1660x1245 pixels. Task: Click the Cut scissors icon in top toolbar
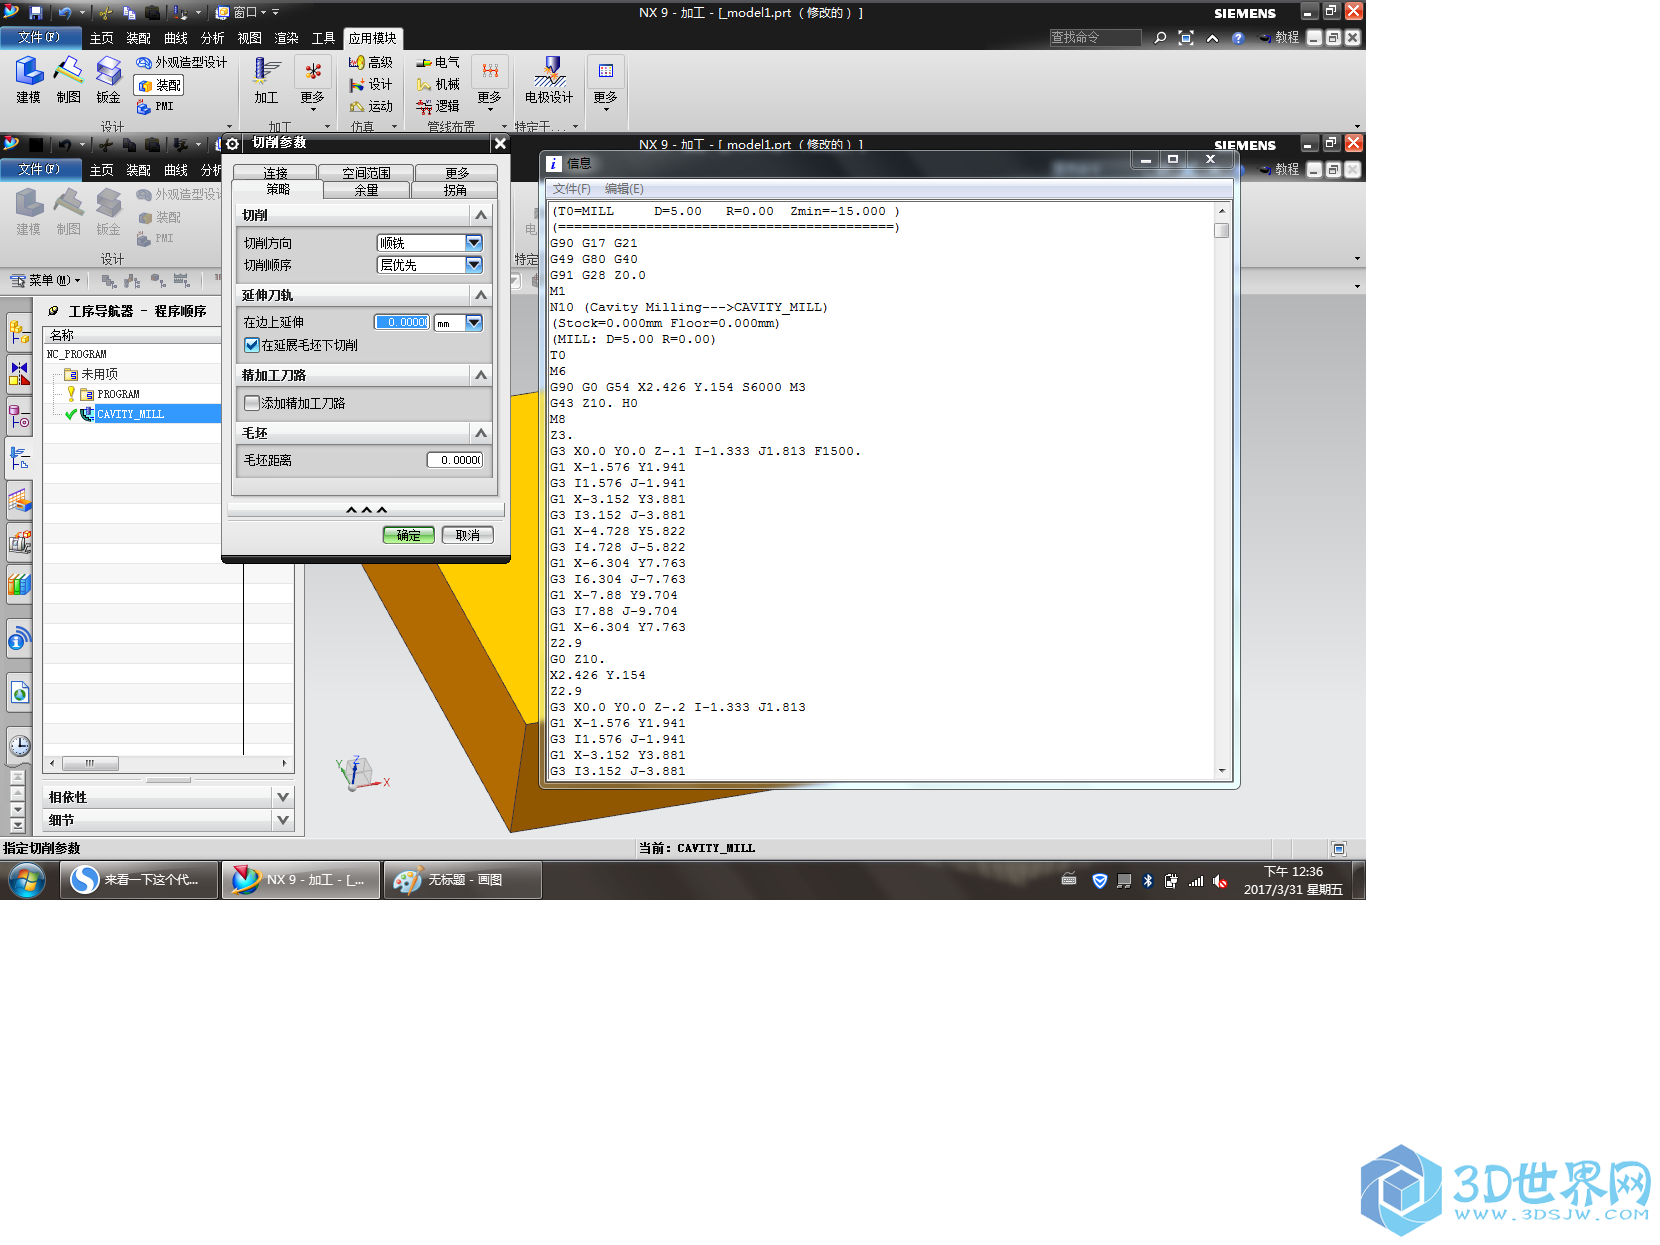[x=105, y=12]
